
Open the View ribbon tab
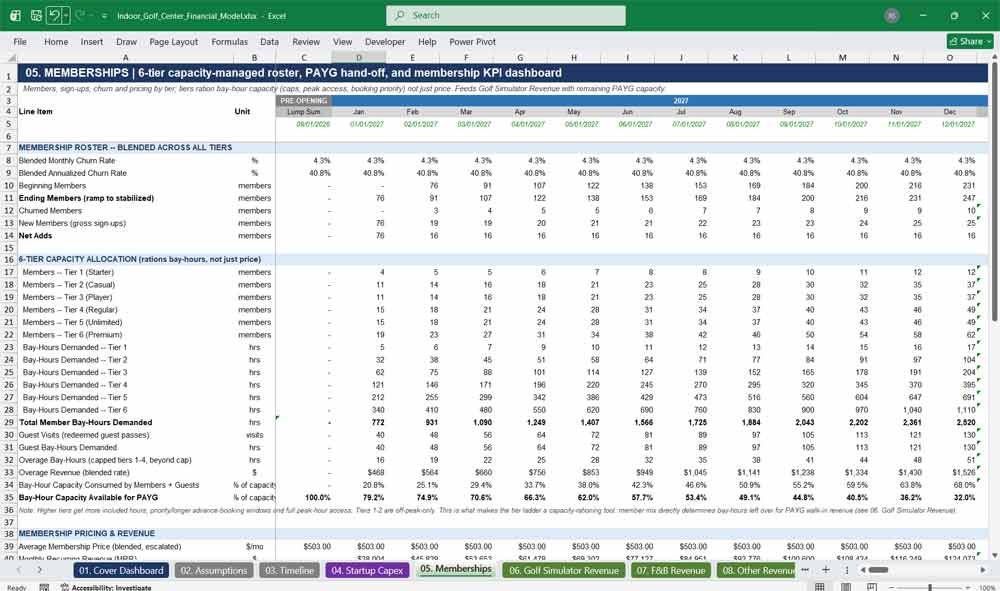[x=342, y=41]
